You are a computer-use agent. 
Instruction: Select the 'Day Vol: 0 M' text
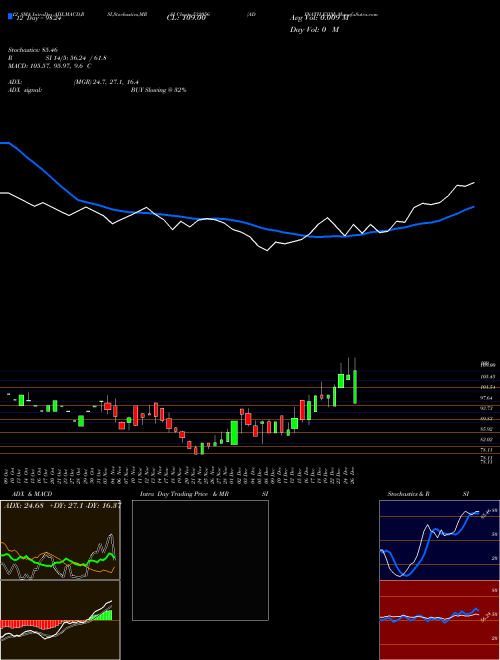[x=314, y=30]
